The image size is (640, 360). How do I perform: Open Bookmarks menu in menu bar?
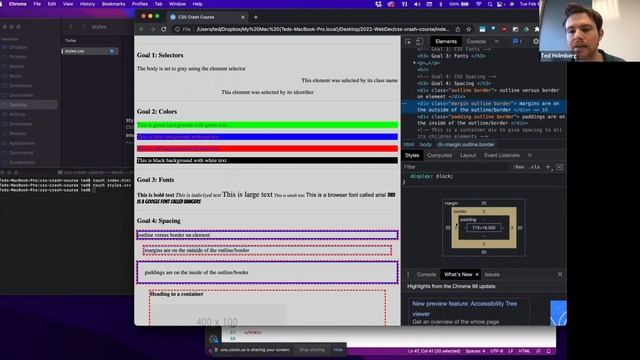point(113,4)
